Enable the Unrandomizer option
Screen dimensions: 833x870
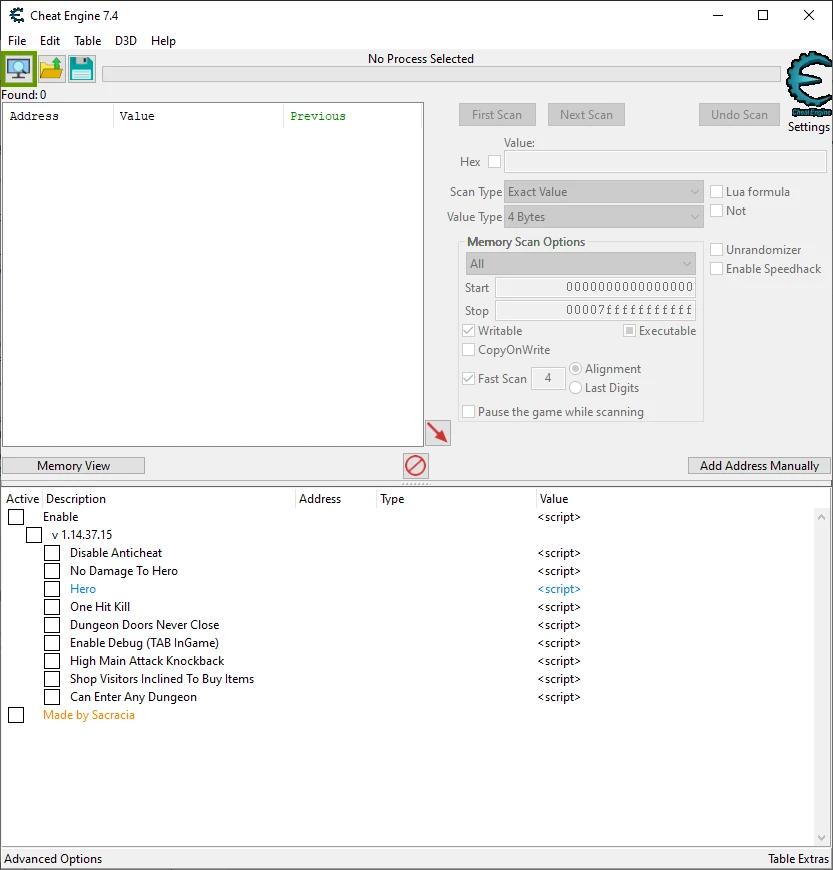[x=716, y=250]
